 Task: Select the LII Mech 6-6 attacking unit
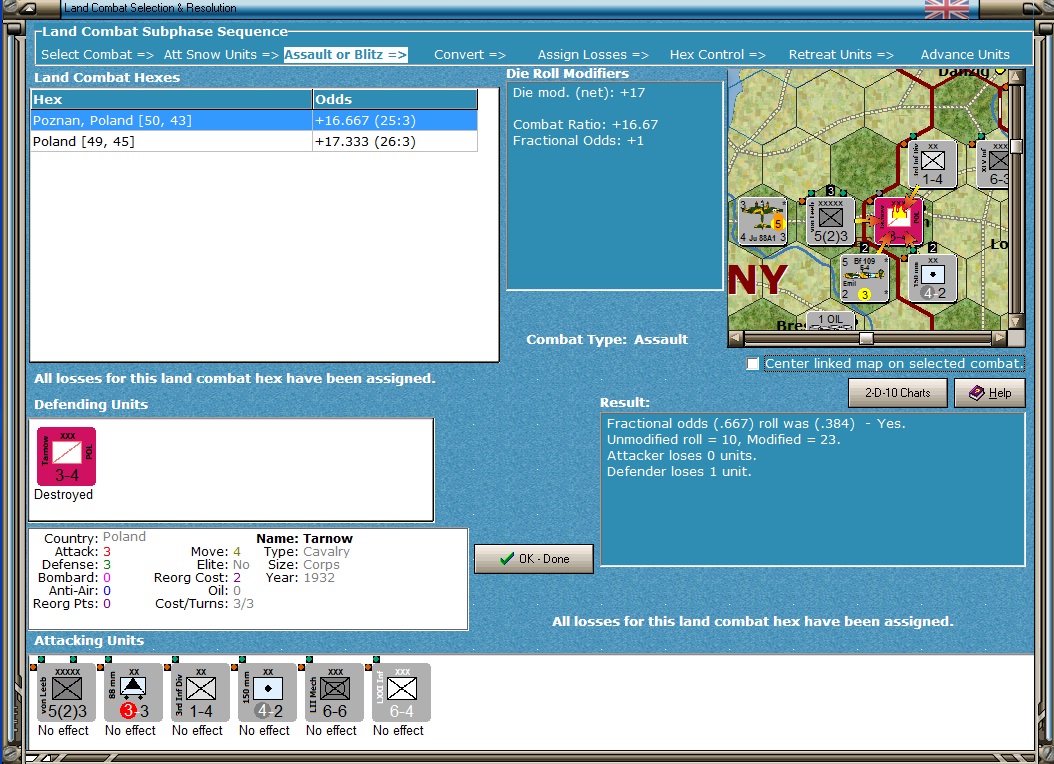(334, 693)
